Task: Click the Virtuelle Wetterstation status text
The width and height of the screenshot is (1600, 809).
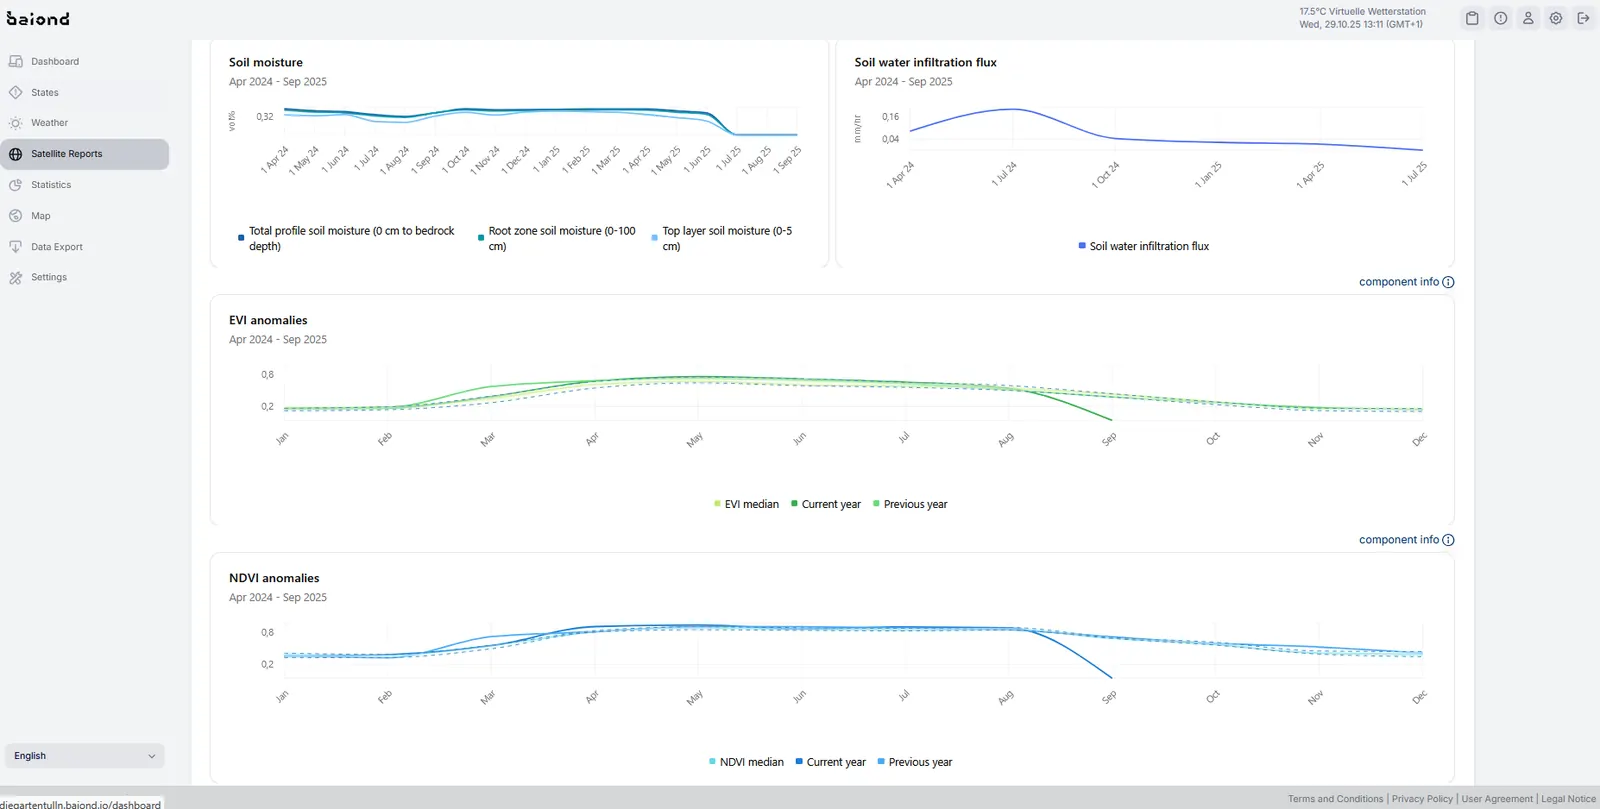Action: (x=1377, y=12)
